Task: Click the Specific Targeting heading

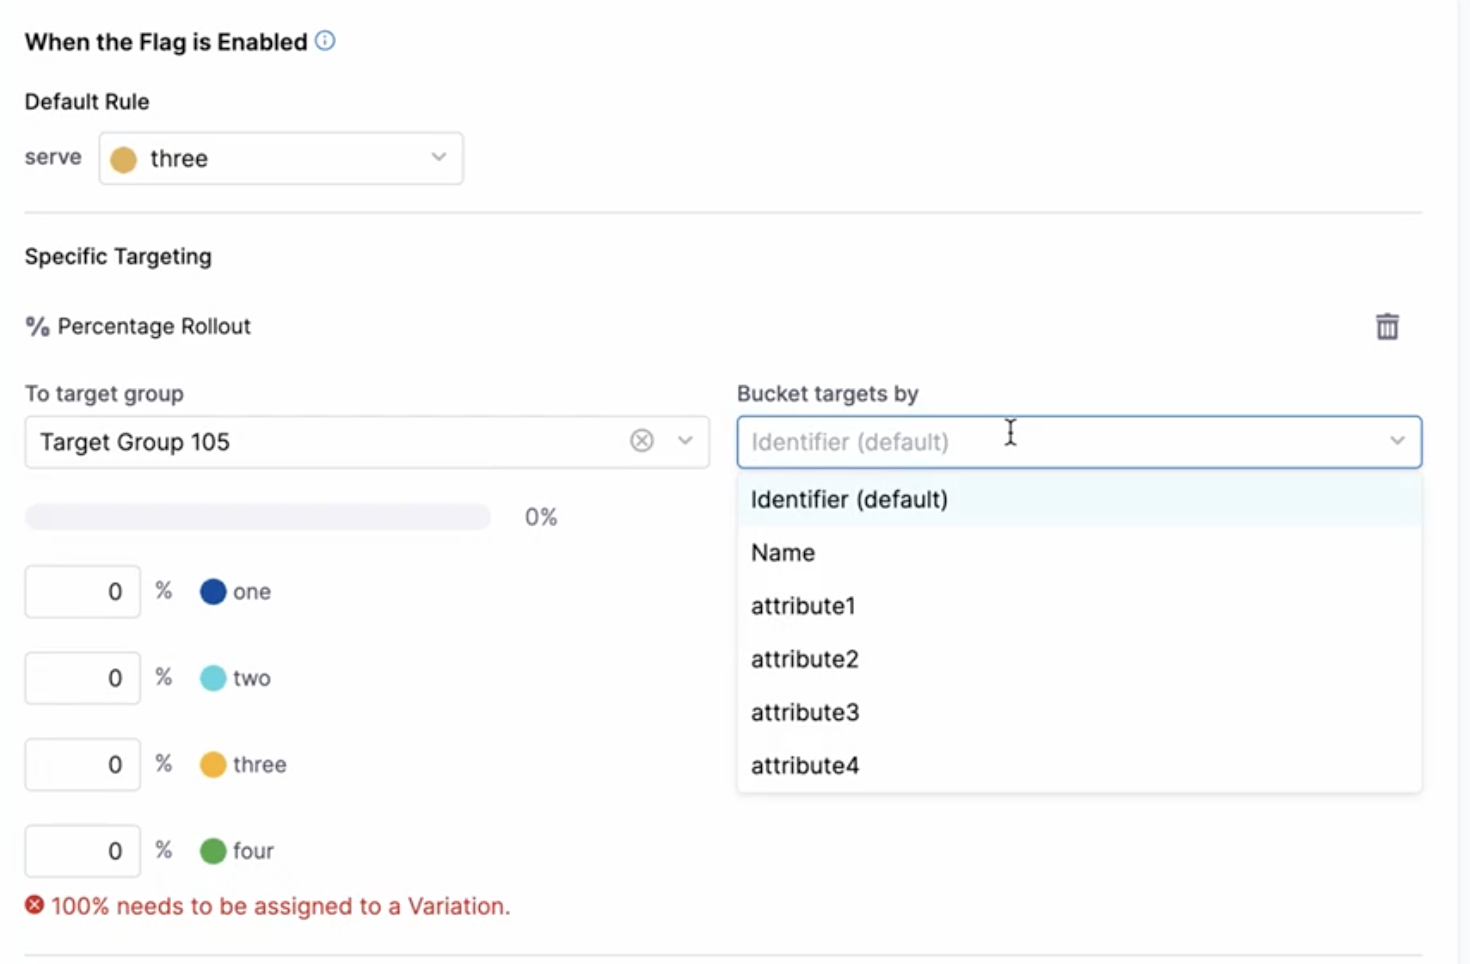Action: click(117, 256)
